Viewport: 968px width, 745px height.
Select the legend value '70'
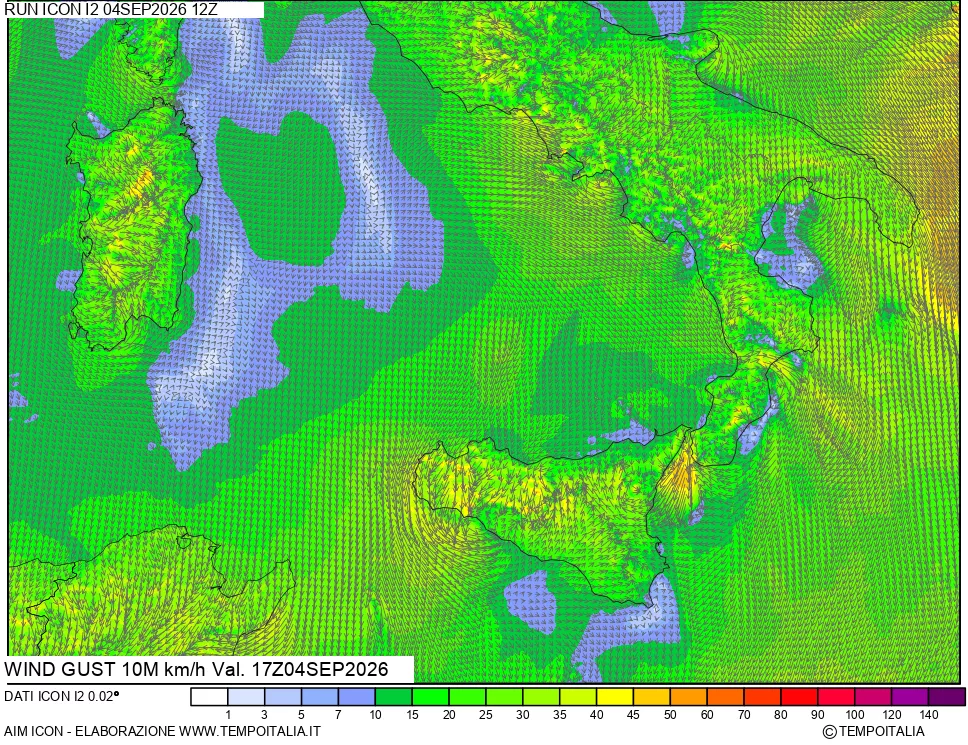pos(744,715)
